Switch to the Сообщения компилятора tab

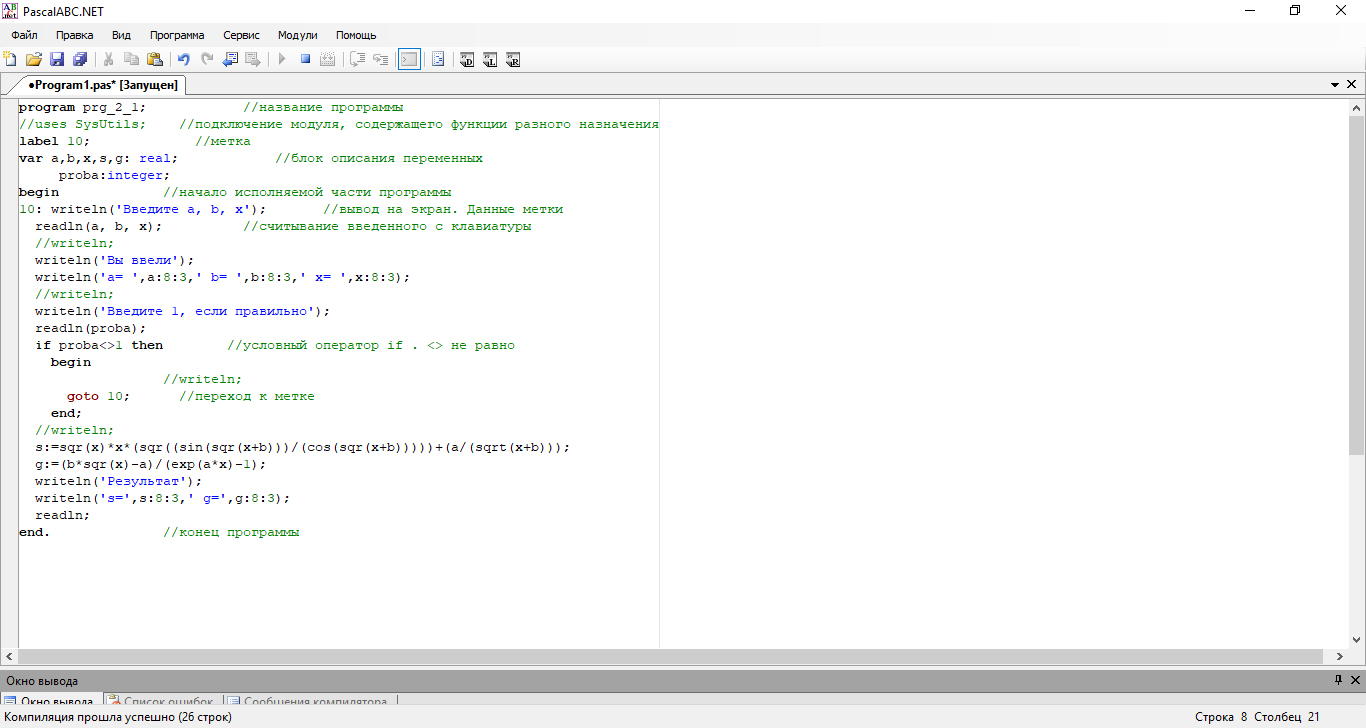click(x=308, y=702)
